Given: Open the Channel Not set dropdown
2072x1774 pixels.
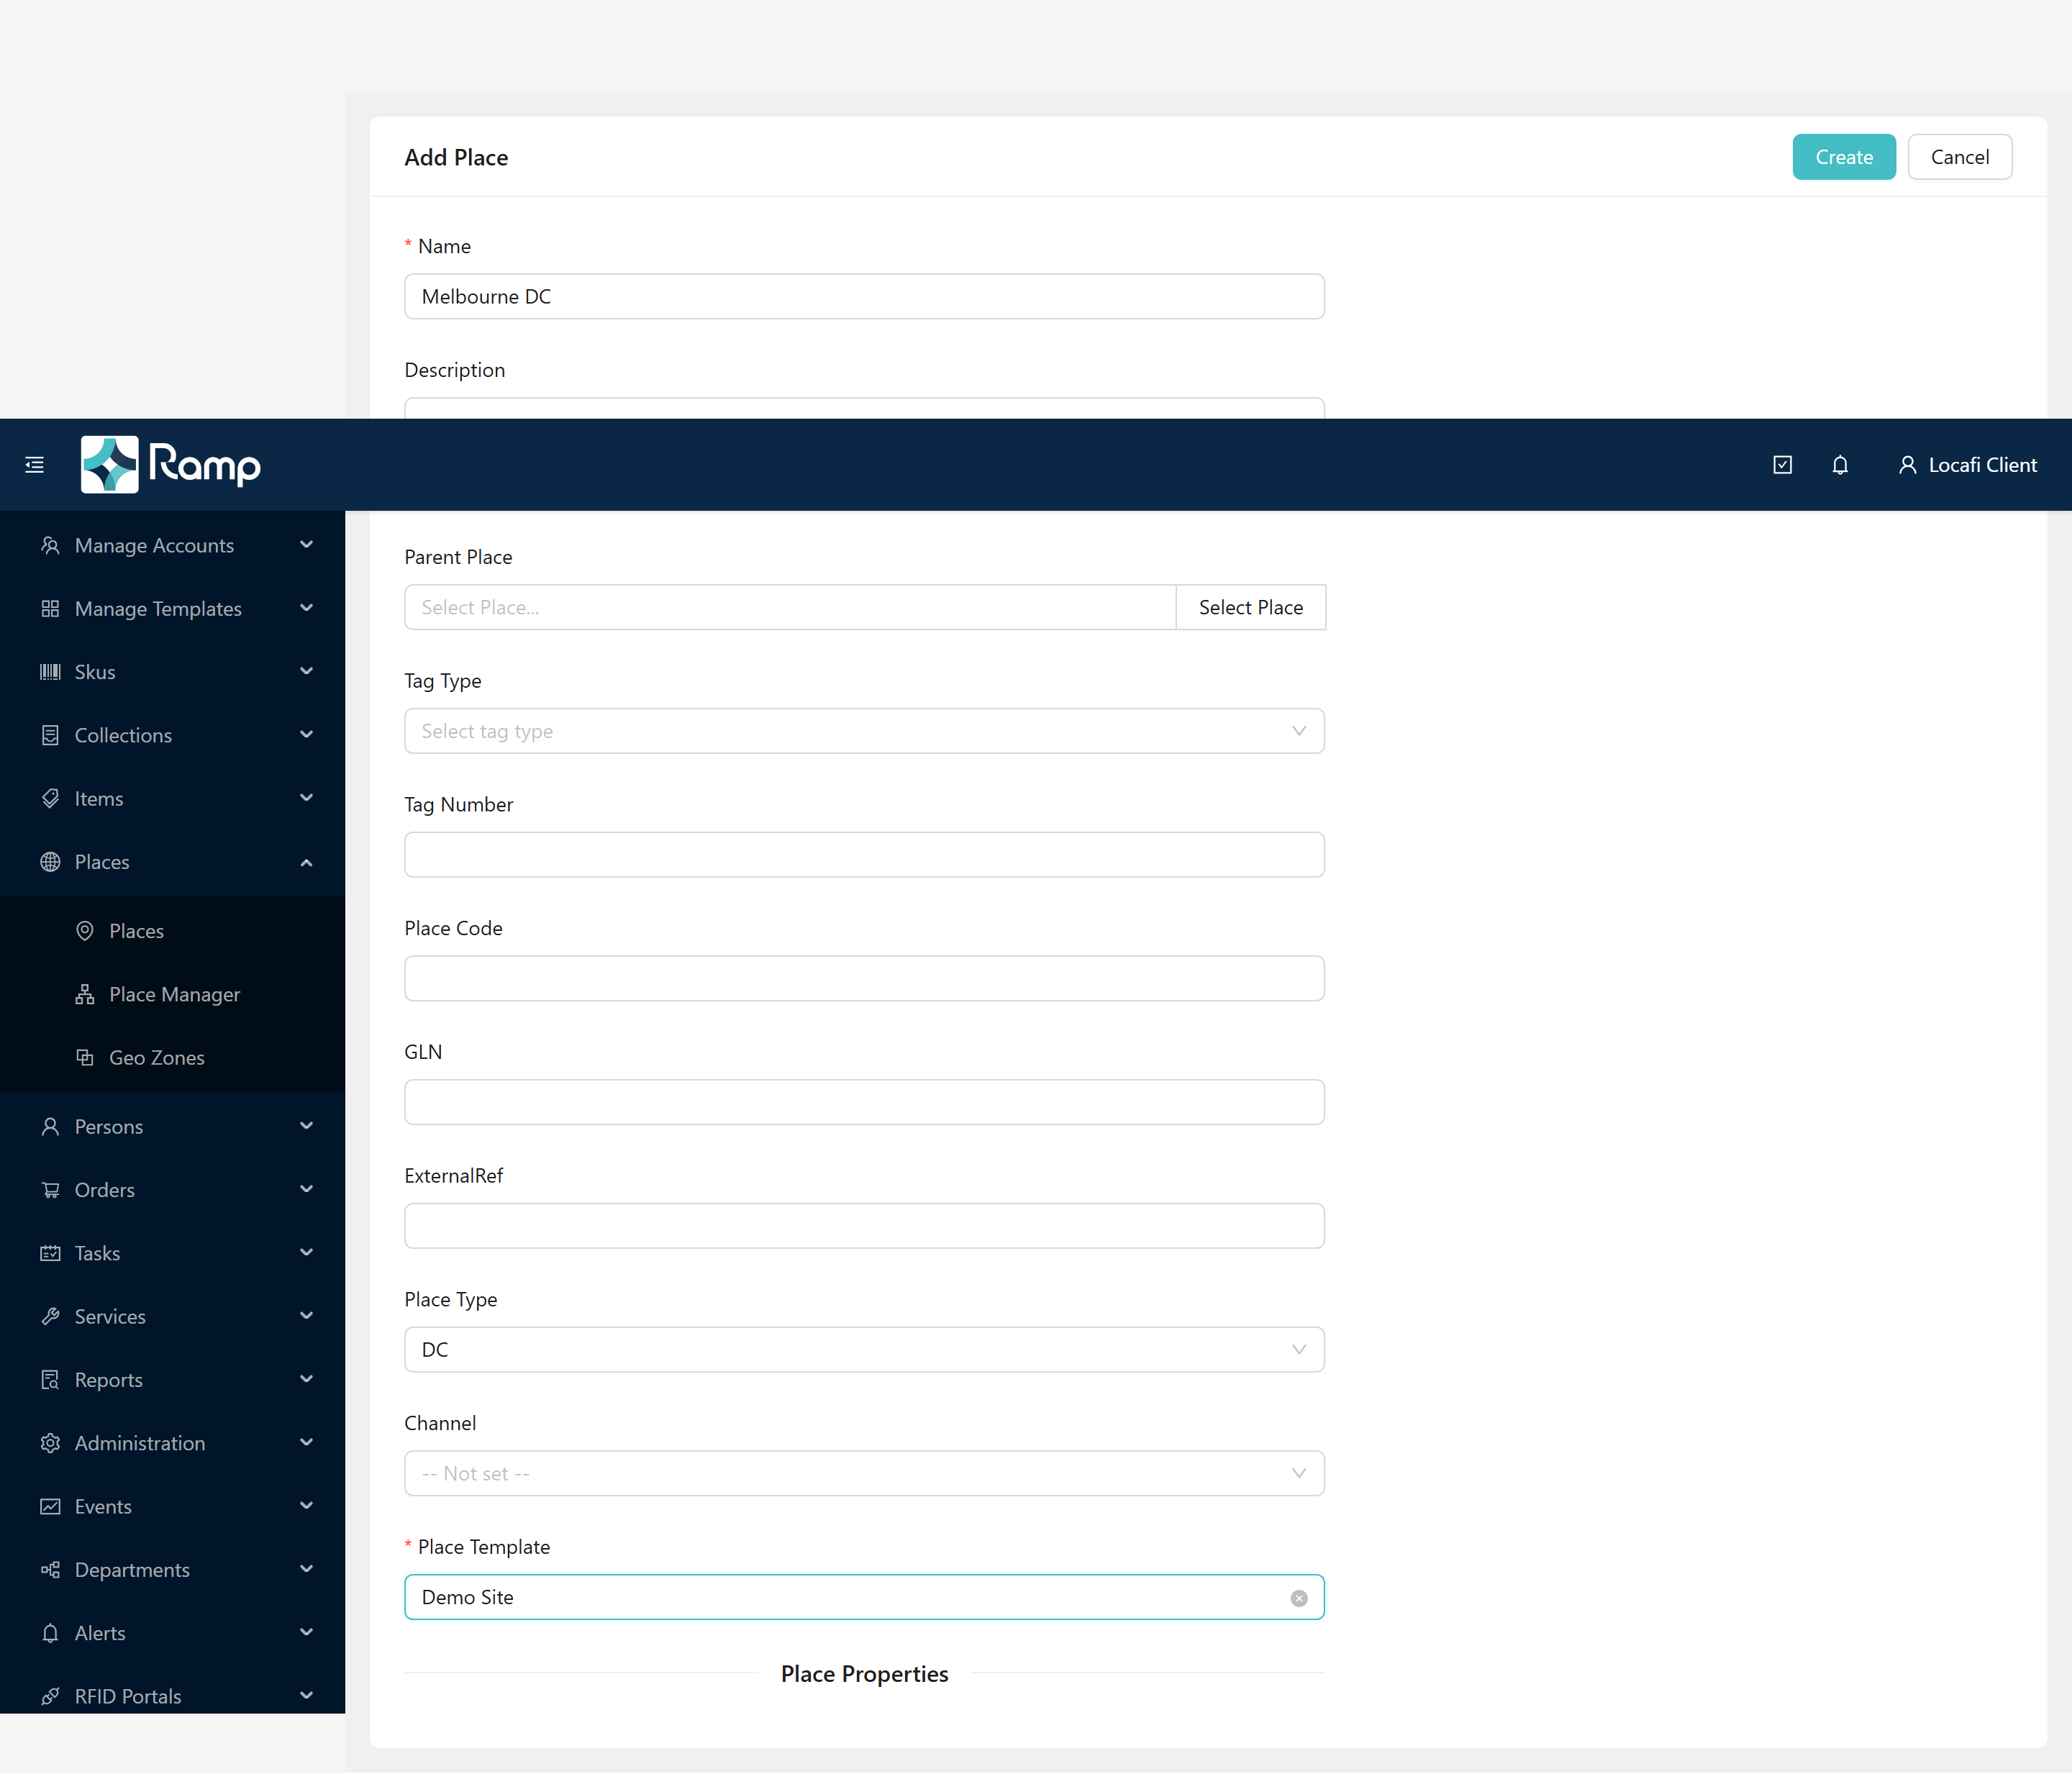Looking at the screenshot, I should pos(864,1474).
